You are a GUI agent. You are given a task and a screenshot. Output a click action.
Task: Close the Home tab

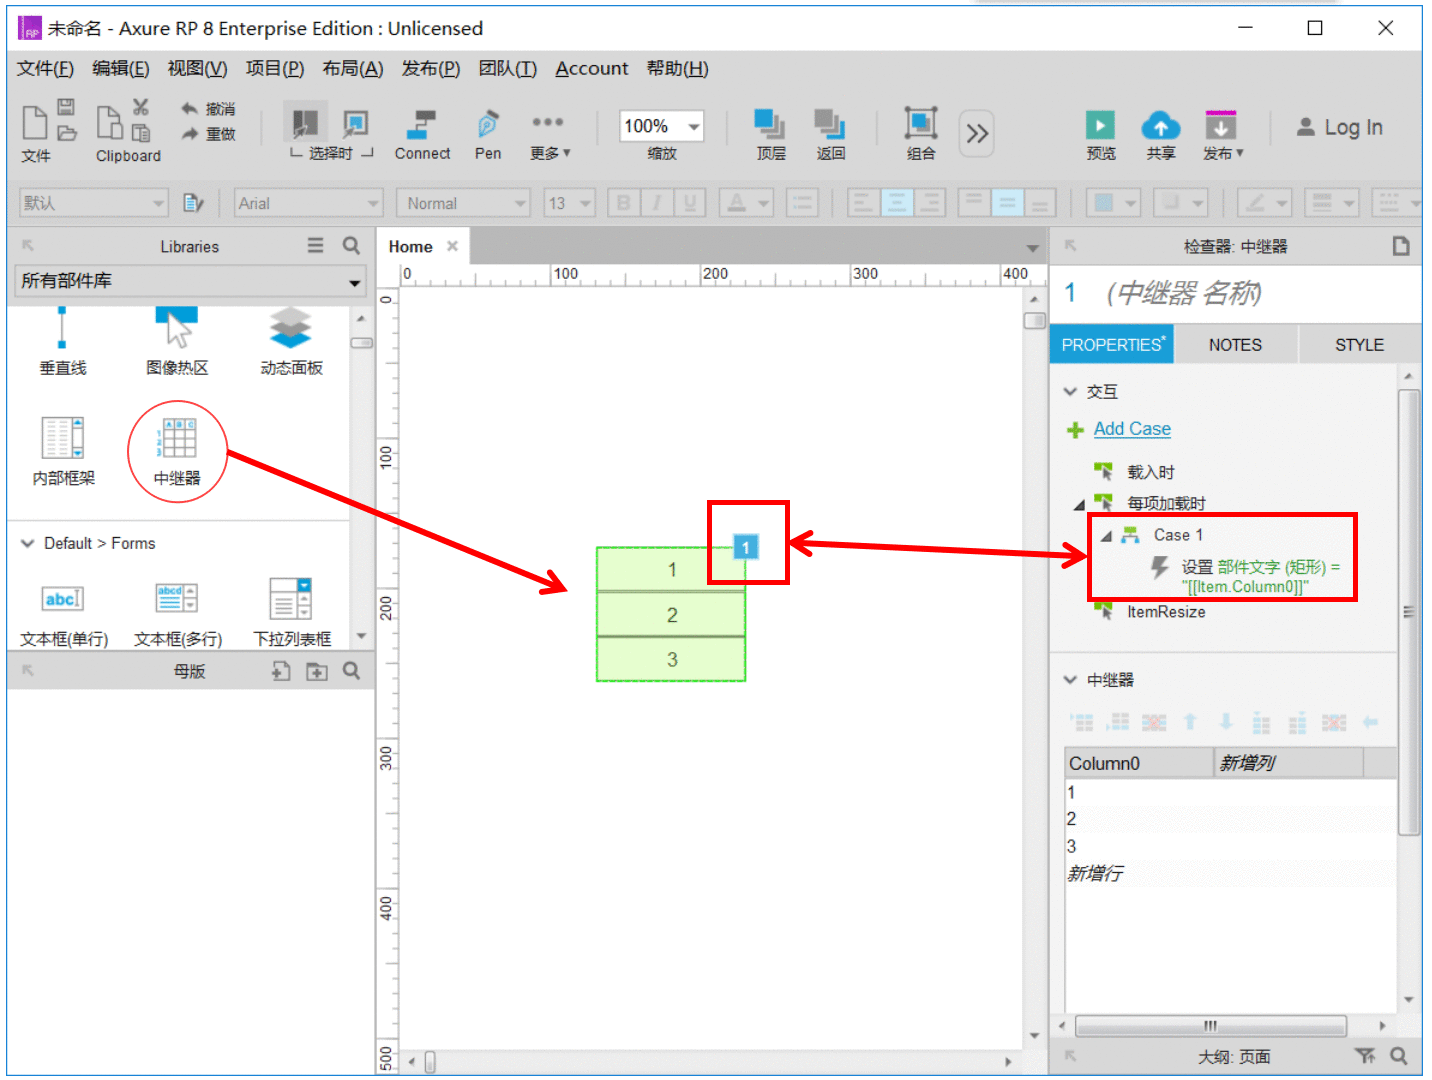[x=452, y=246]
